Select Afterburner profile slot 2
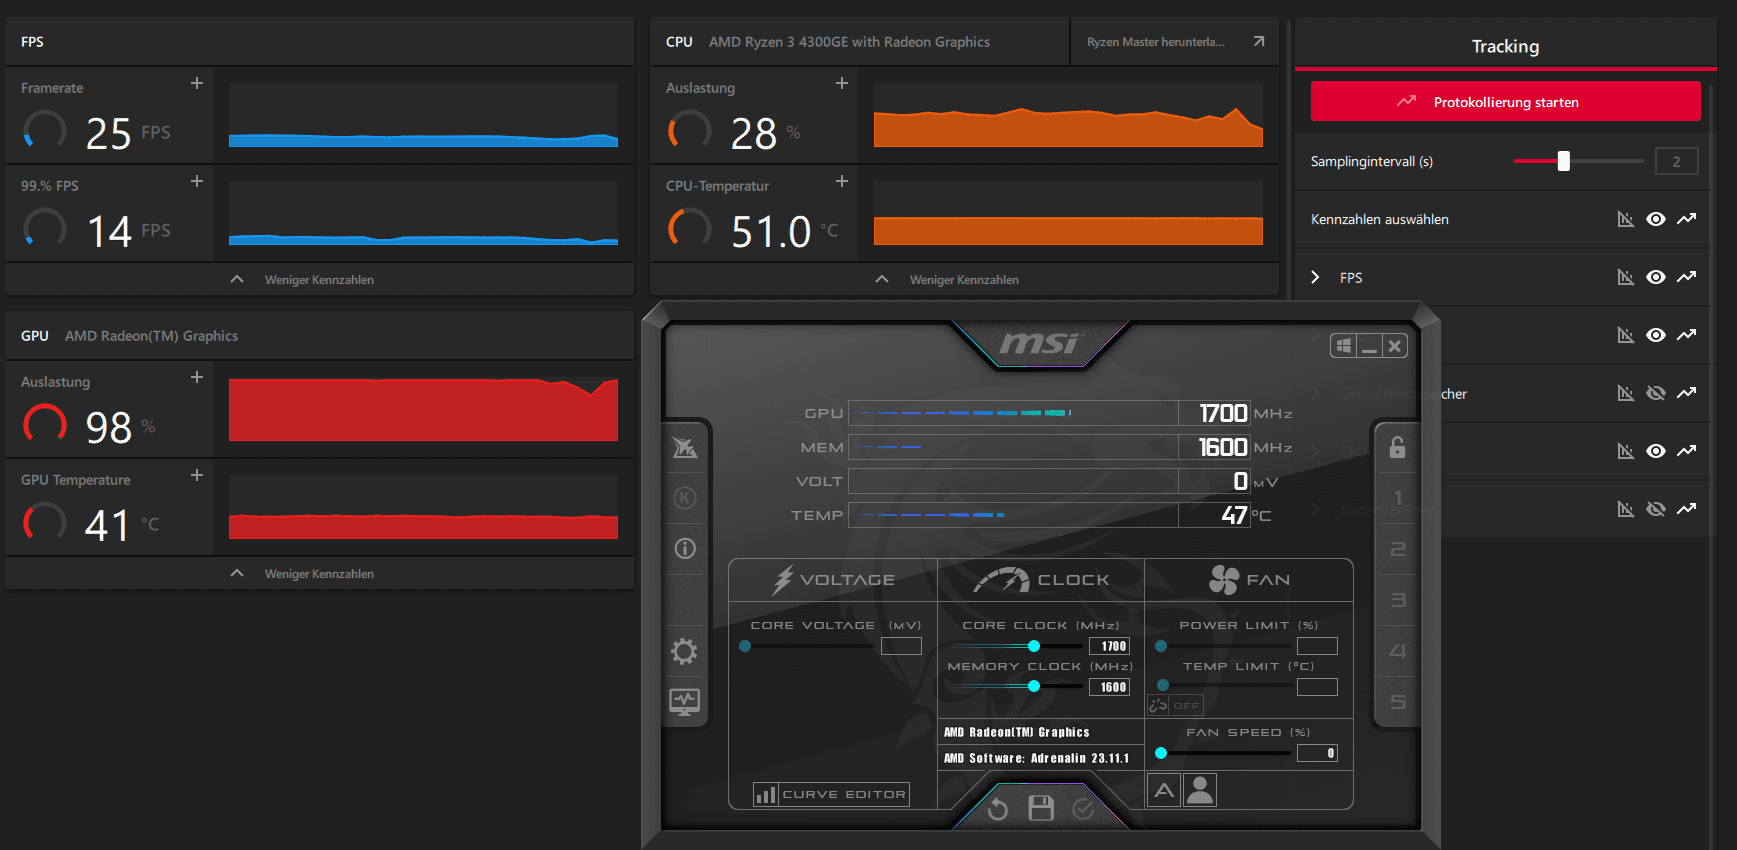Screen dimensions: 1737x850 pyautogui.click(x=1398, y=549)
